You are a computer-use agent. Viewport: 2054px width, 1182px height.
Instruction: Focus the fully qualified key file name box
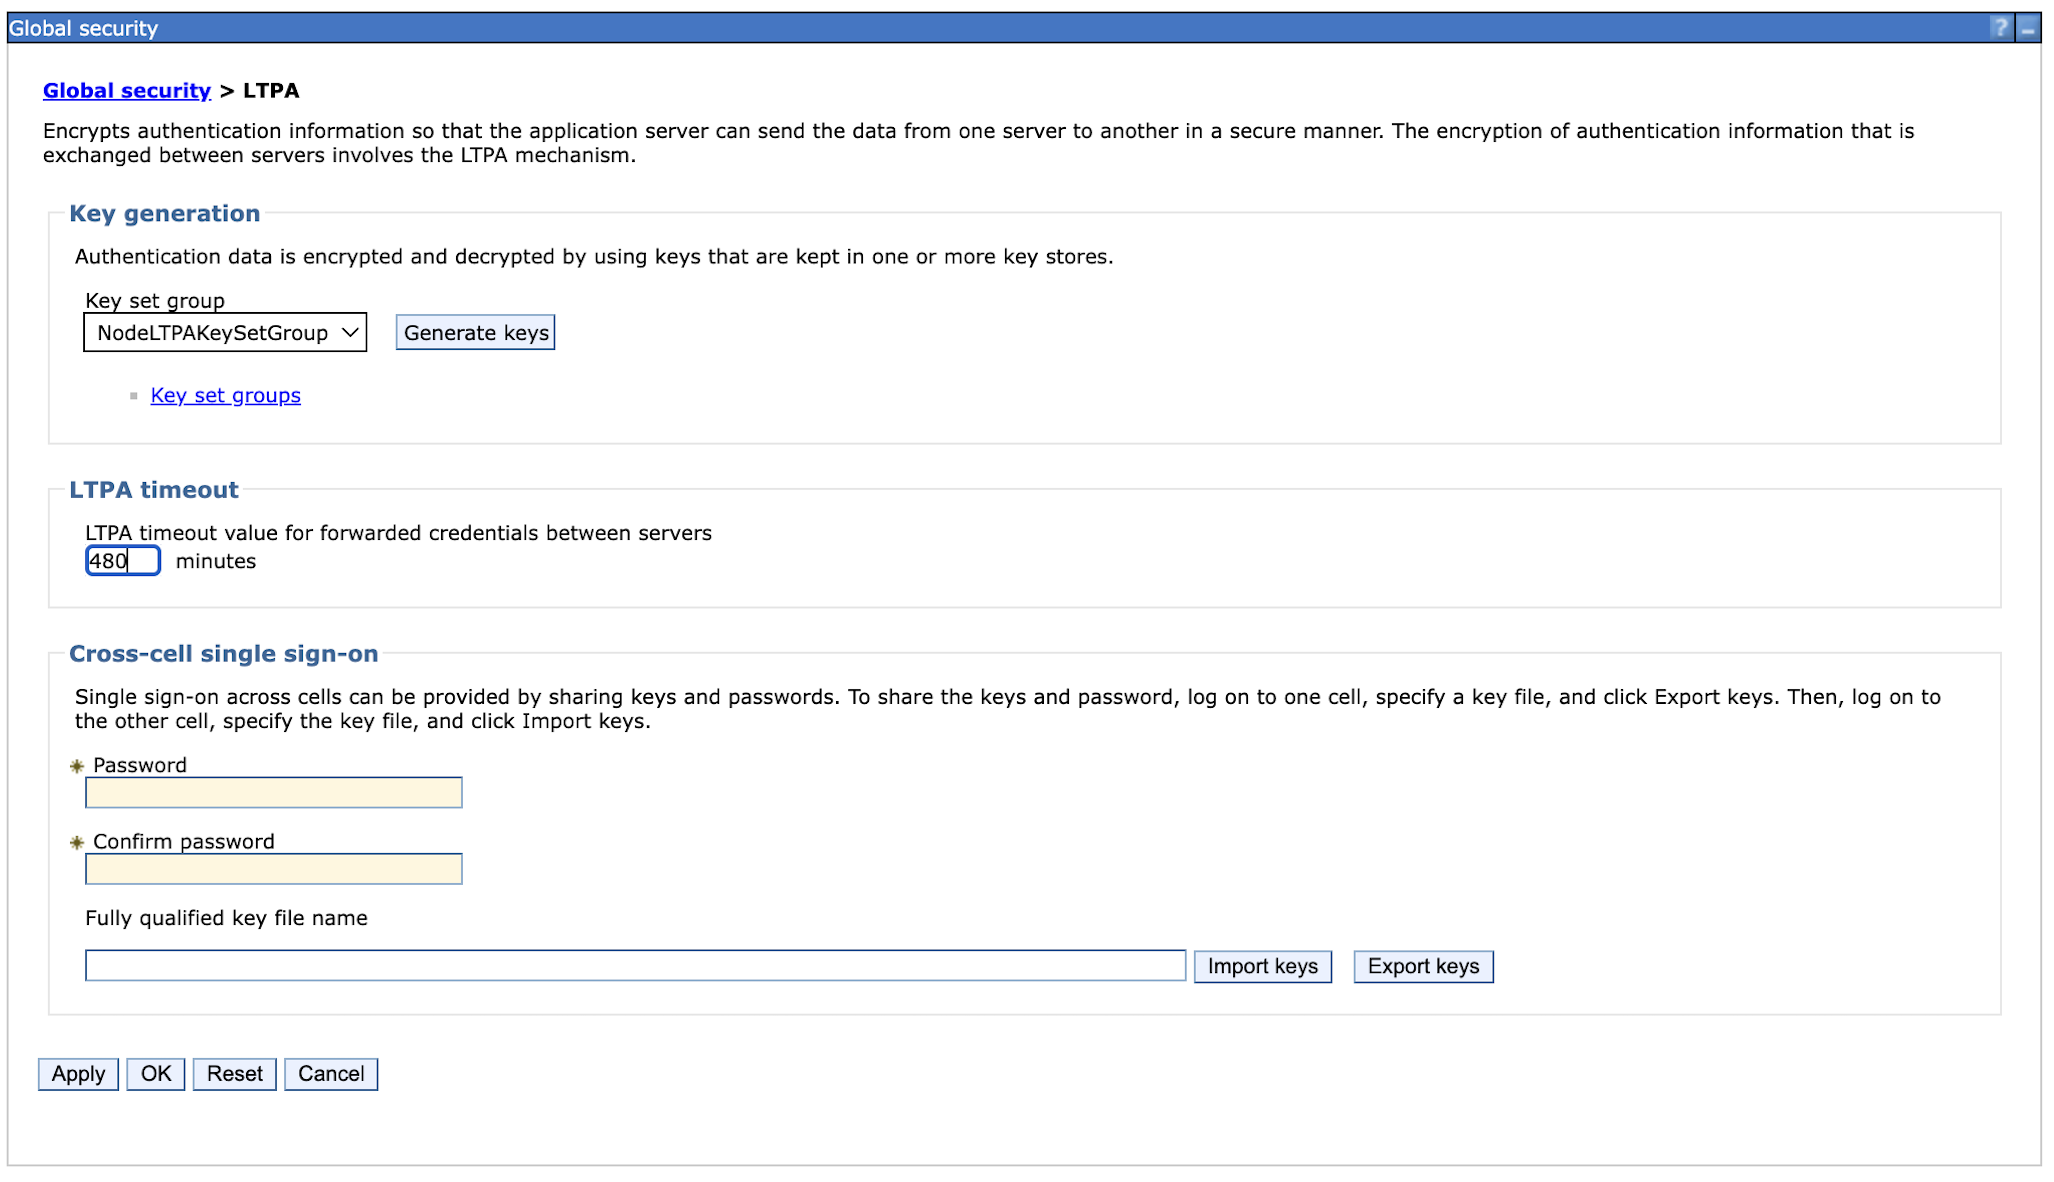(635, 966)
